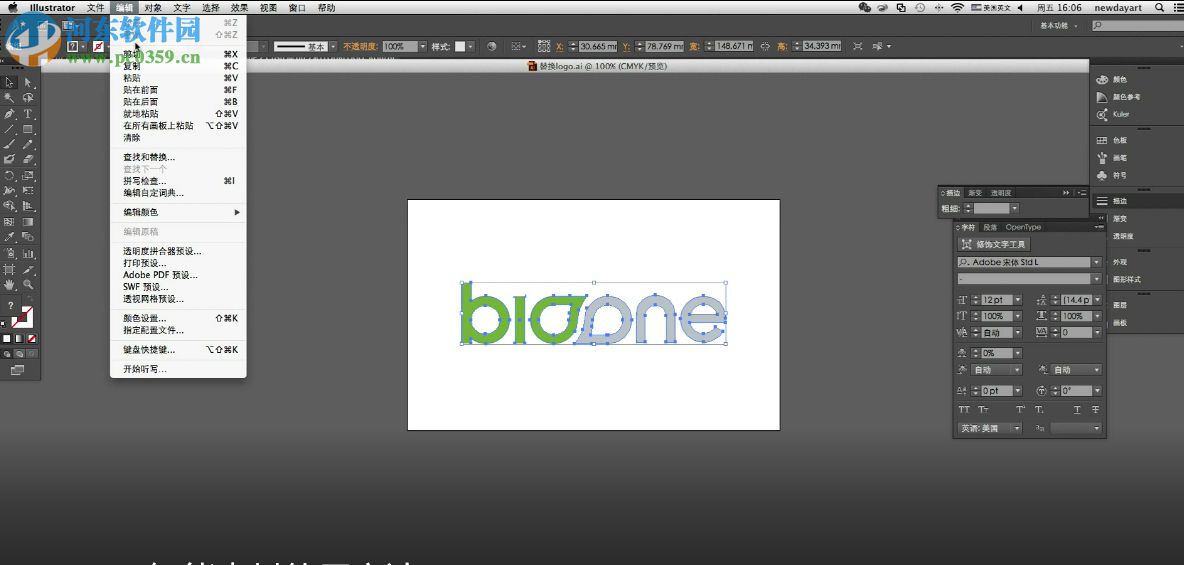Viewport: 1184px width, 565px height.
Task: Set none mode button below fill swatch
Action: point(31,338)
